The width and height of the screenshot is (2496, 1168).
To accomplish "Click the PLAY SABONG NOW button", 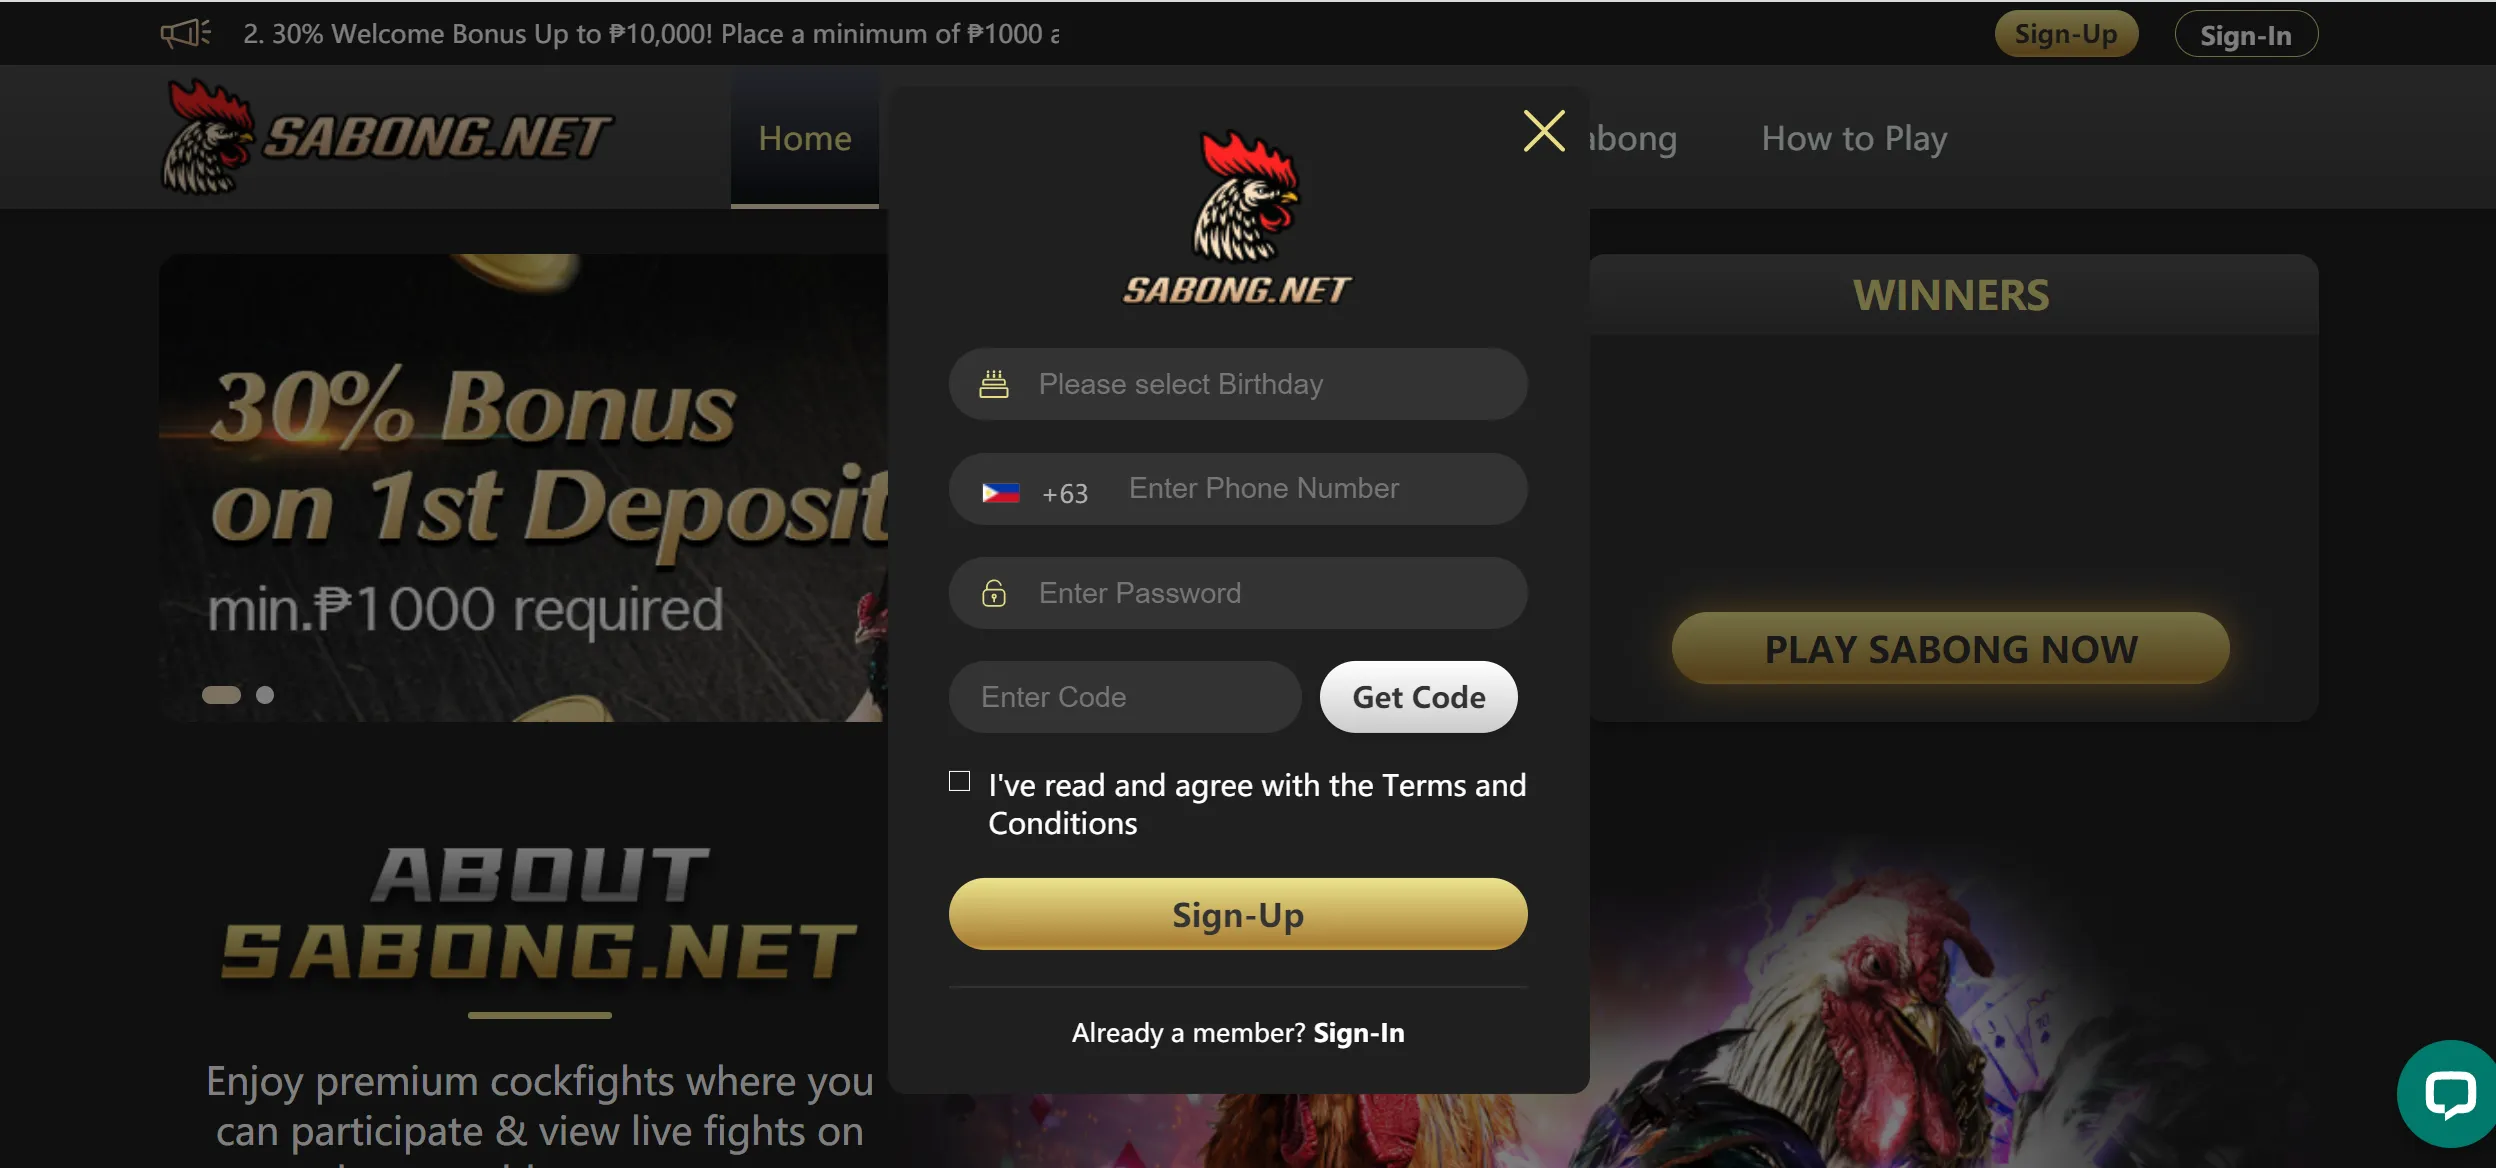I will coord(1950,648).
